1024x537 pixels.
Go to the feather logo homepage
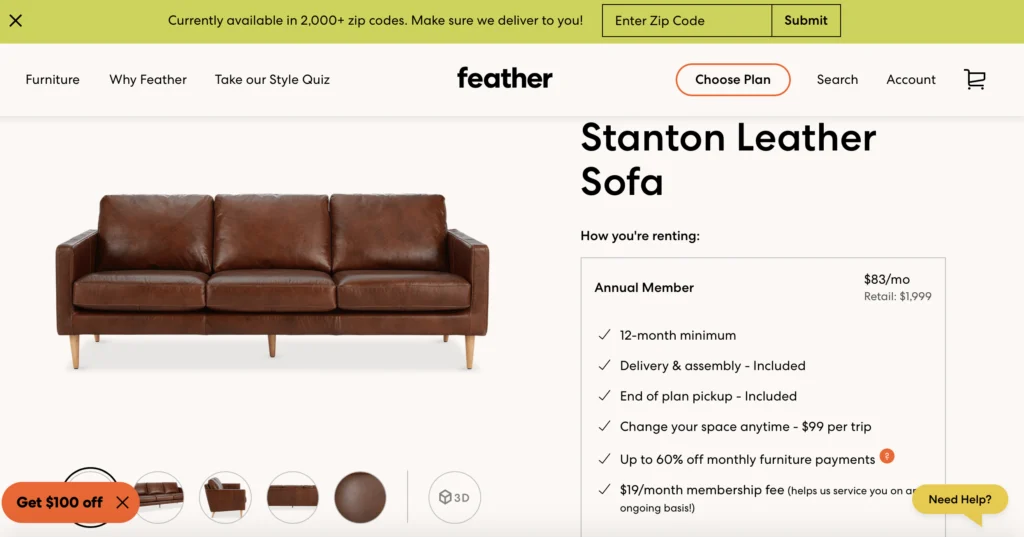(x=504, y=79)
